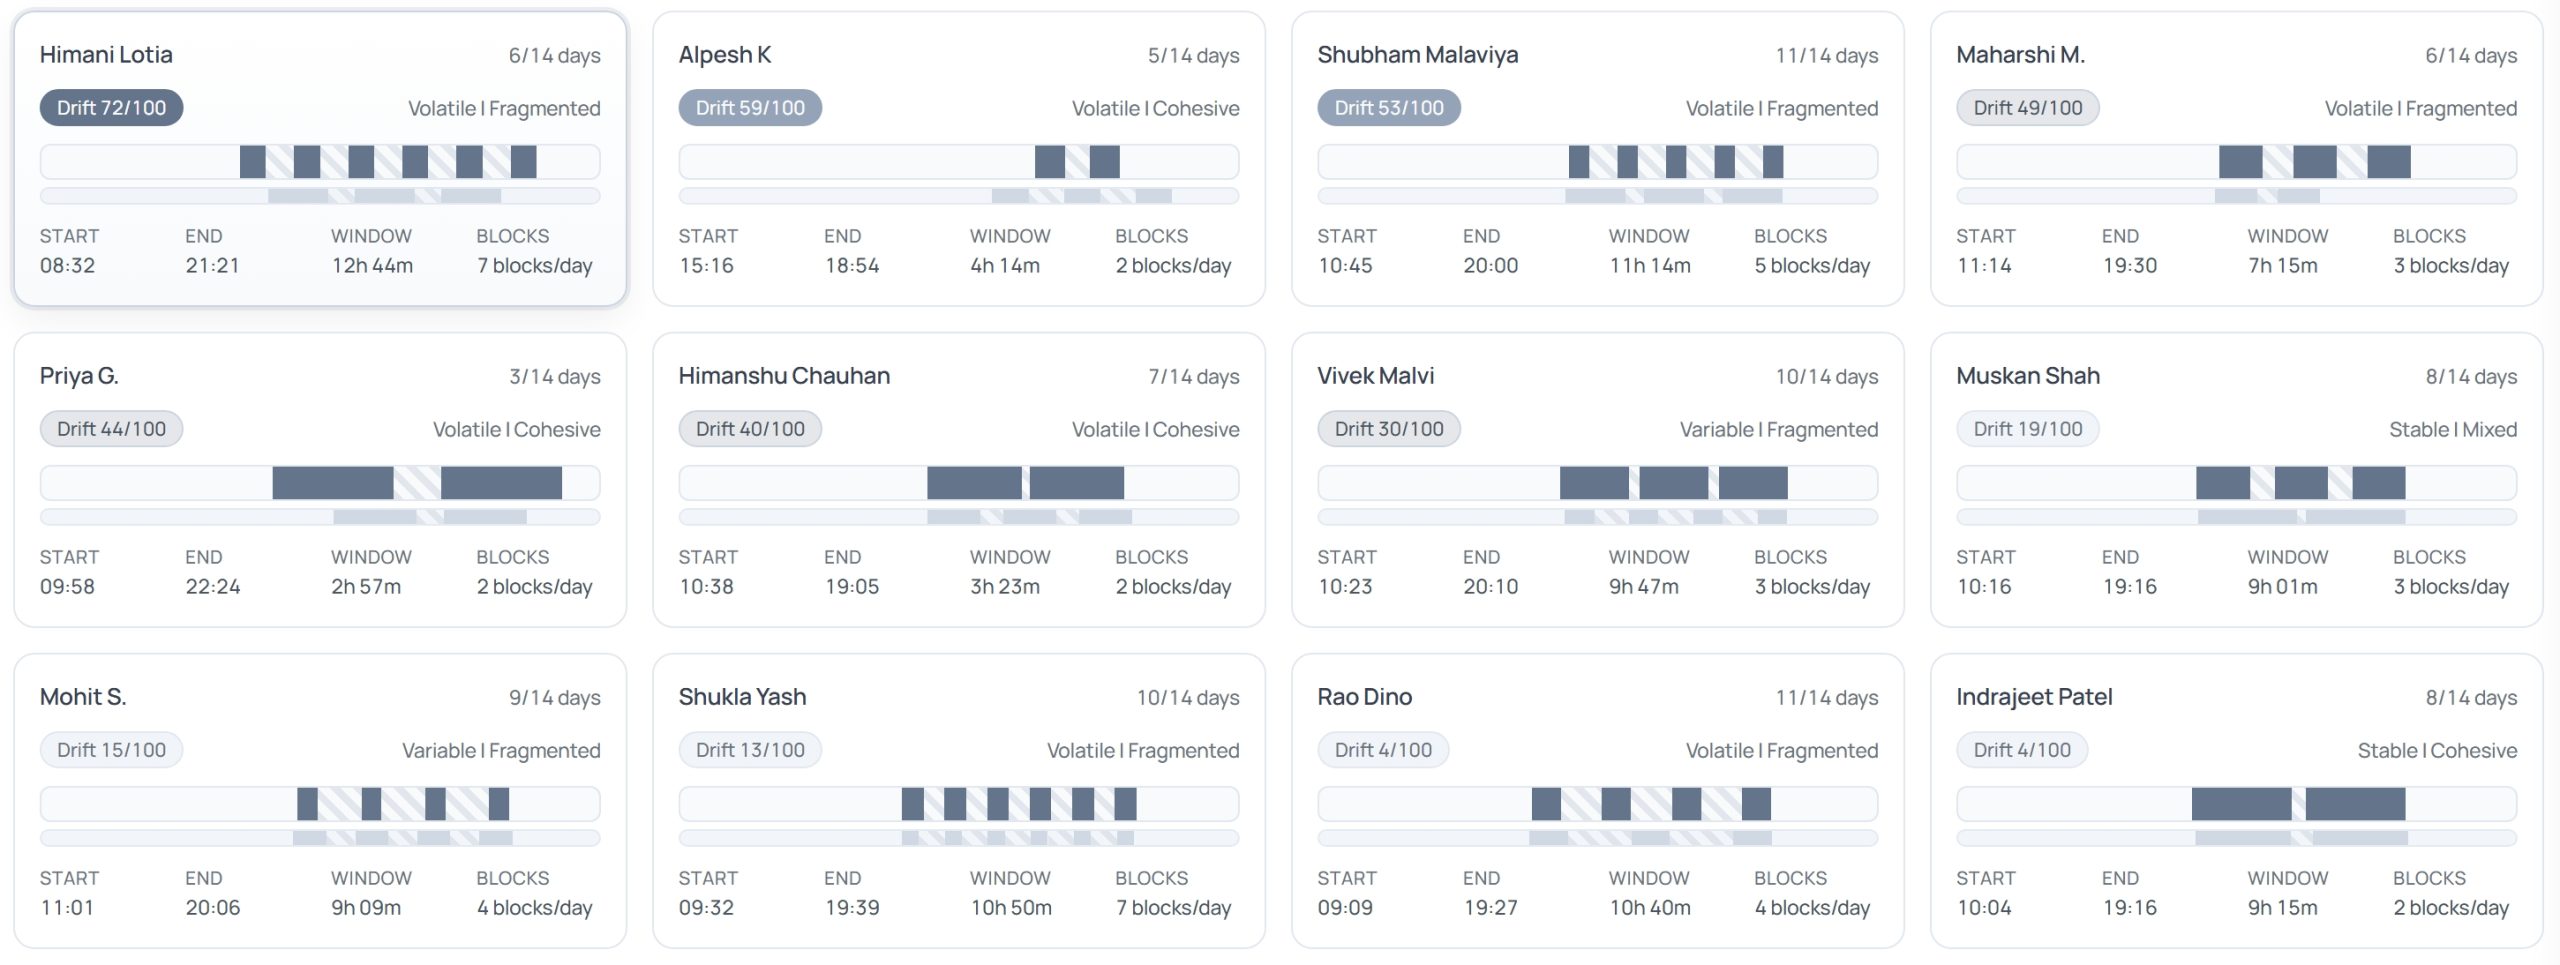Select Maharshi M.'s card name

click(x=2020, y=55)
